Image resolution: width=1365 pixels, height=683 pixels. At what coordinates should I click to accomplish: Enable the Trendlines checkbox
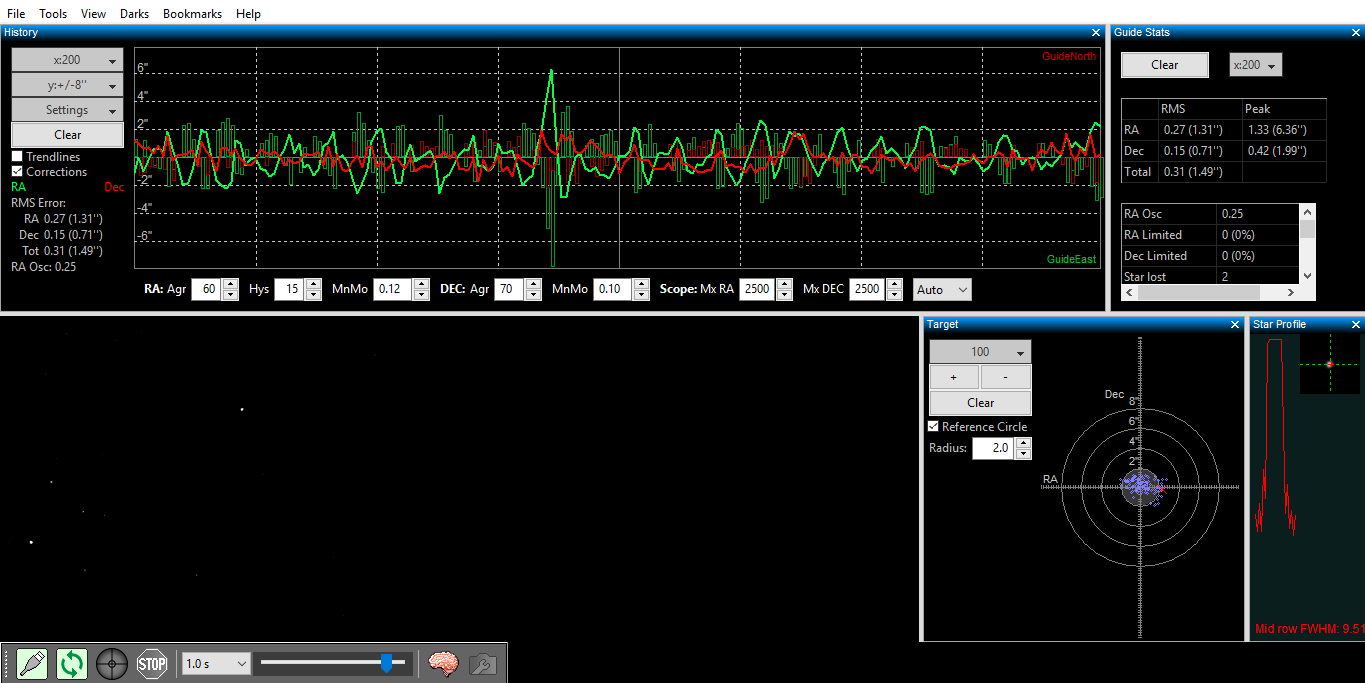(17, 157)
